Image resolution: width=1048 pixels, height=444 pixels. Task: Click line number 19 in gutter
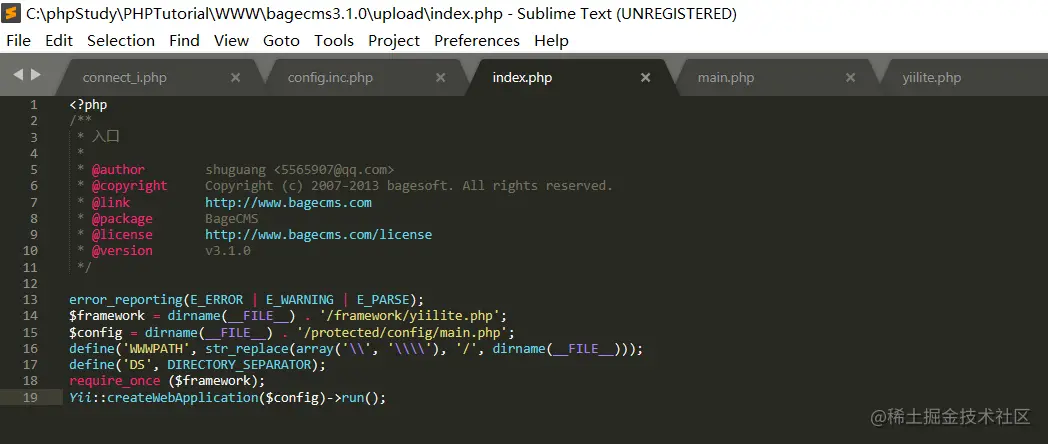[x=30, y=397]
